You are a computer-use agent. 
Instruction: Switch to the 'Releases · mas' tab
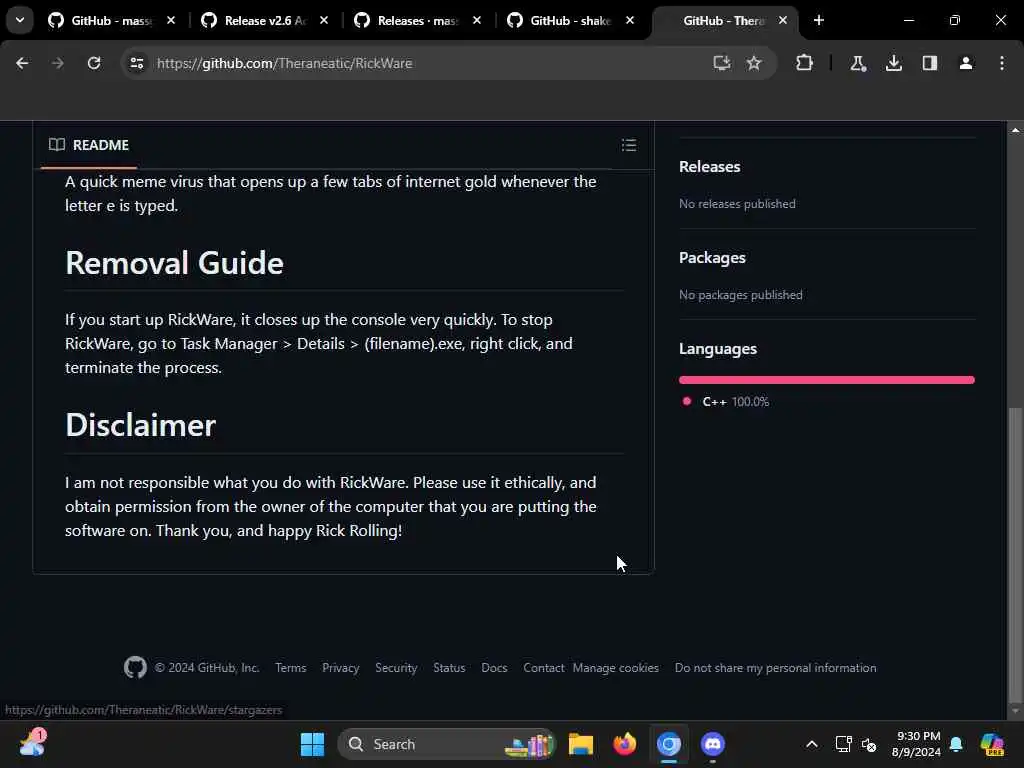pos(418,21)
